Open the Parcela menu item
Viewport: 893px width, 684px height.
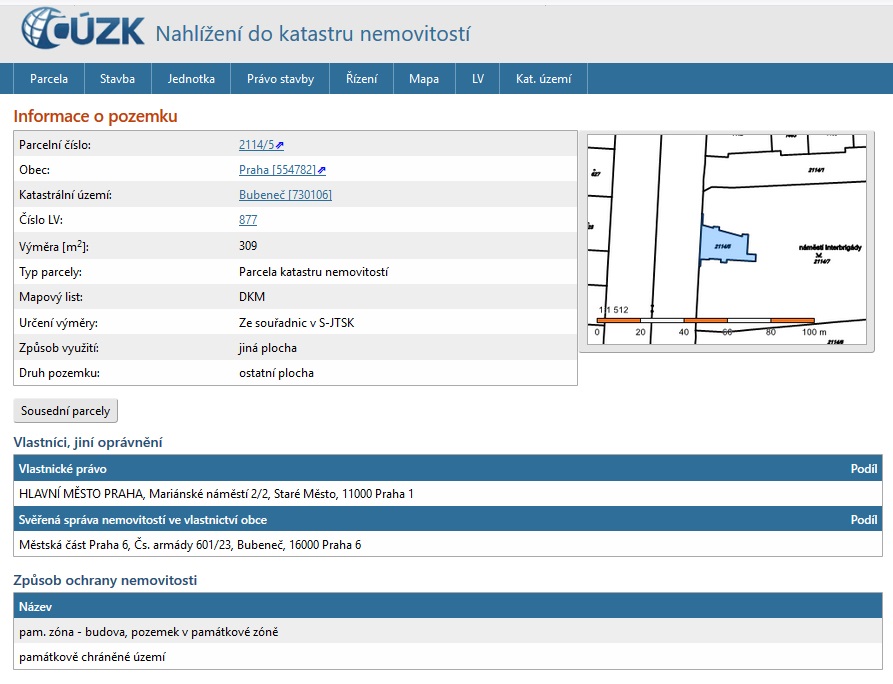click(49, 79)
